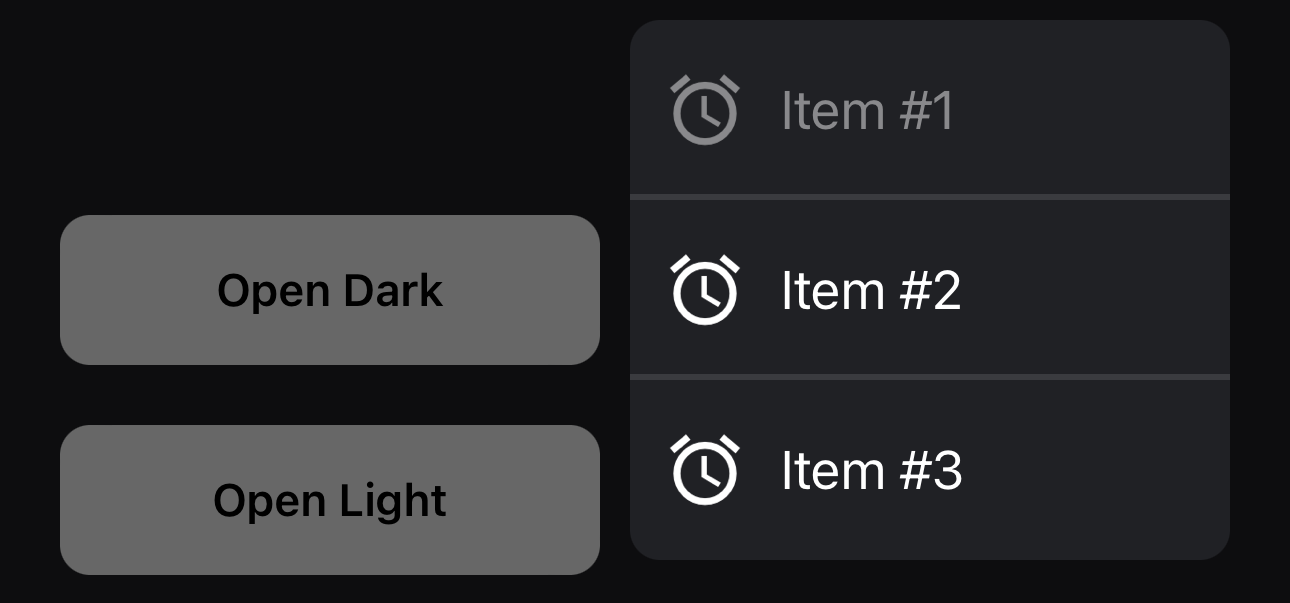
Task: Click the 'Item #3' text label
Action: tap(871, 470)
